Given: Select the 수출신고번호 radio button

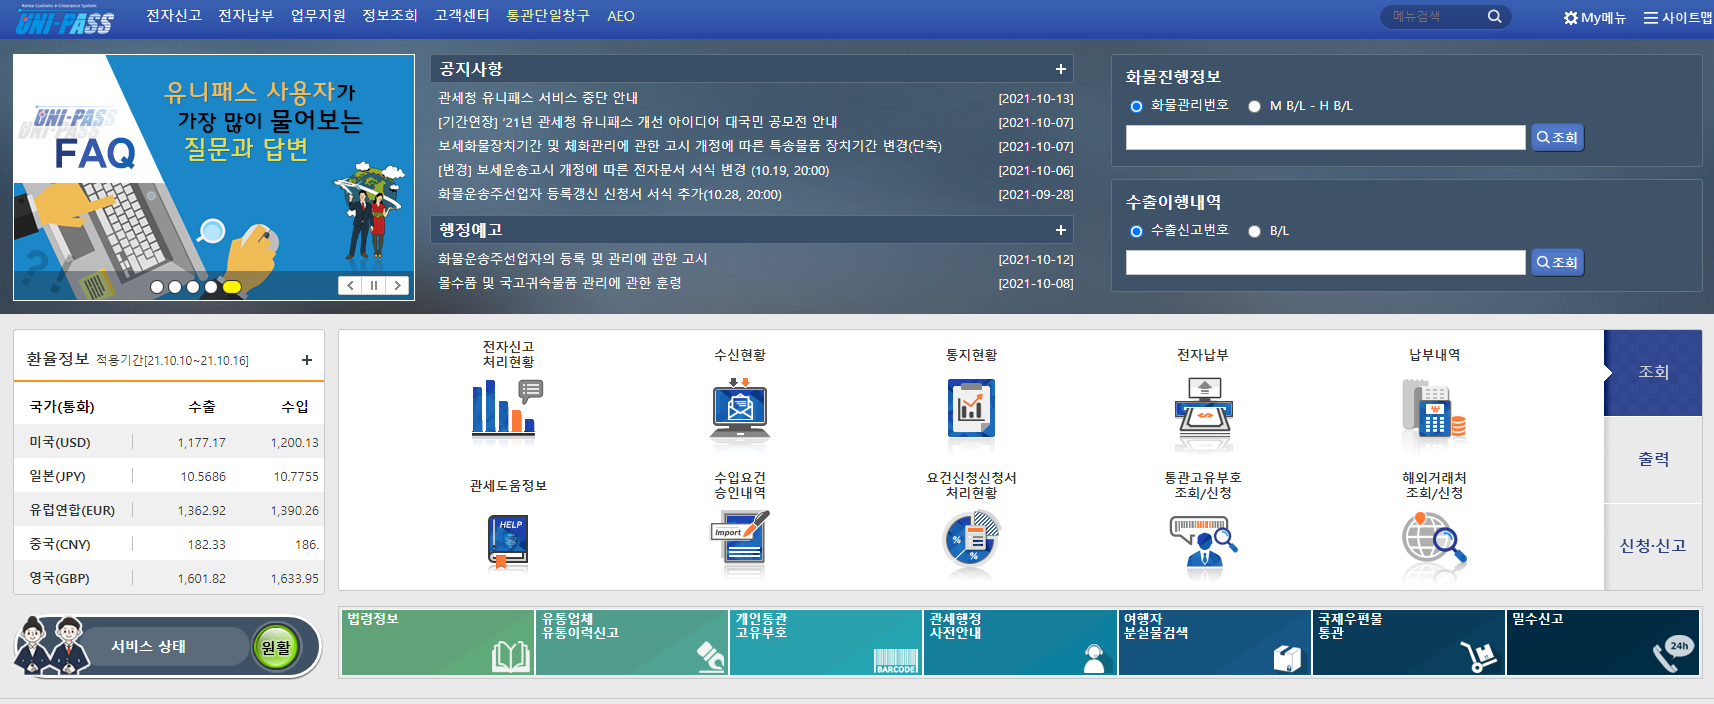Looking at the screenshot, I should click(x=1136, y=231).
